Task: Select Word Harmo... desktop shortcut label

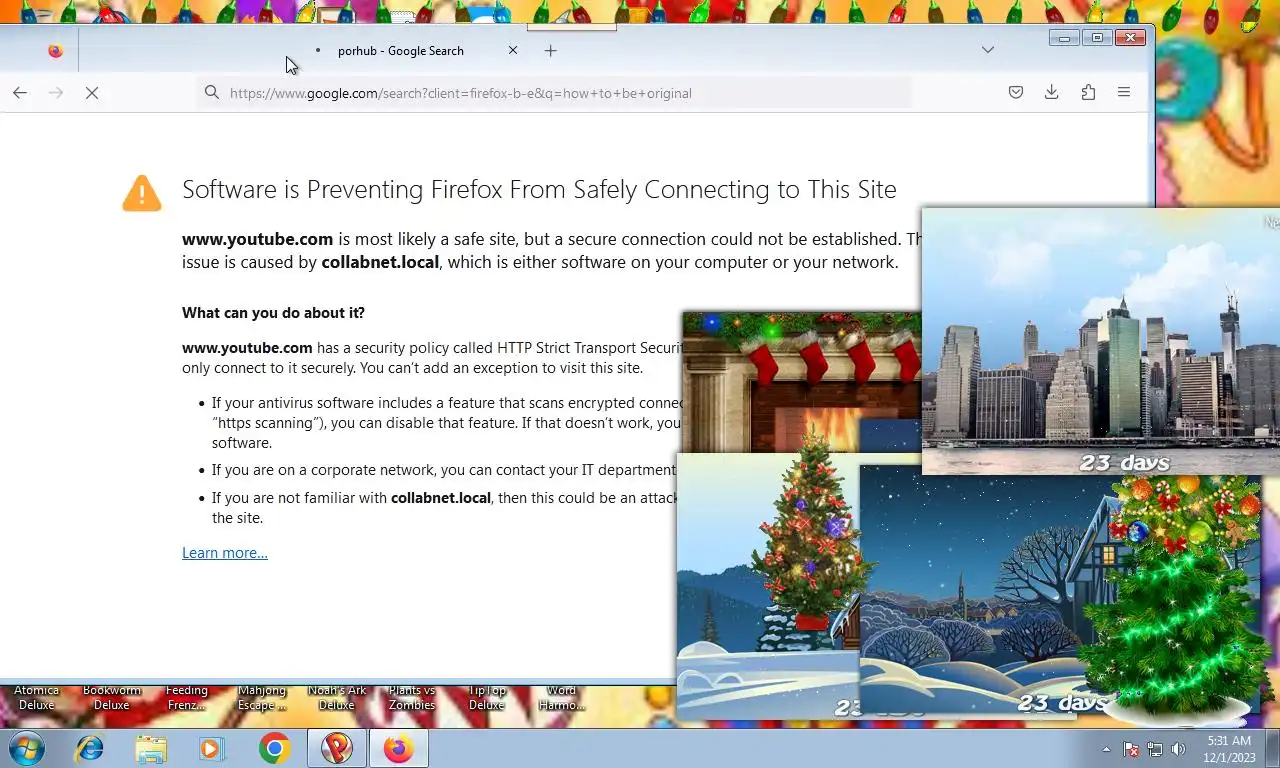Action: pos(562,698)
